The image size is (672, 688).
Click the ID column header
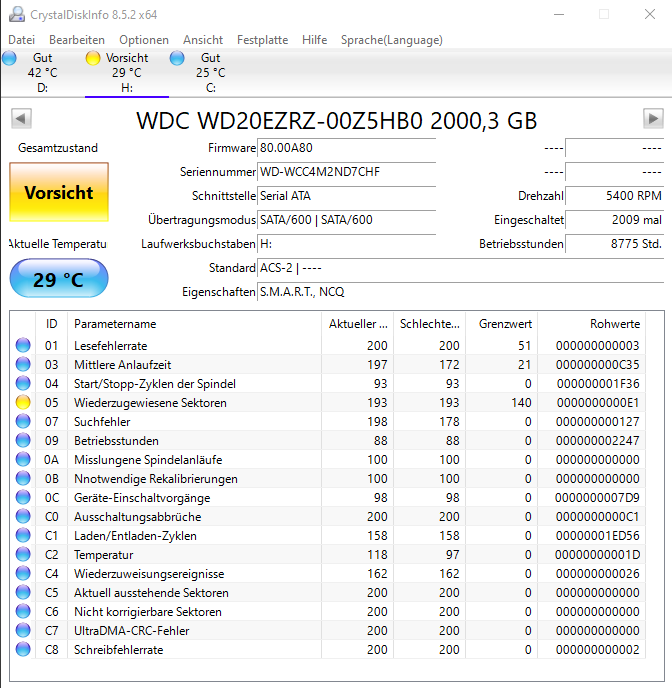tap(51, 324)
